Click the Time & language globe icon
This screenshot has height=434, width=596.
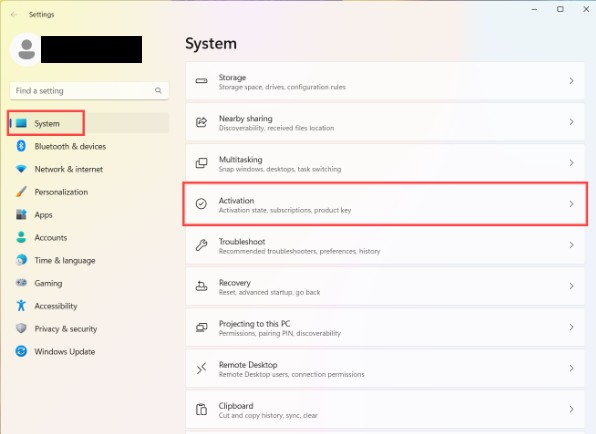(x=21, y=260)
